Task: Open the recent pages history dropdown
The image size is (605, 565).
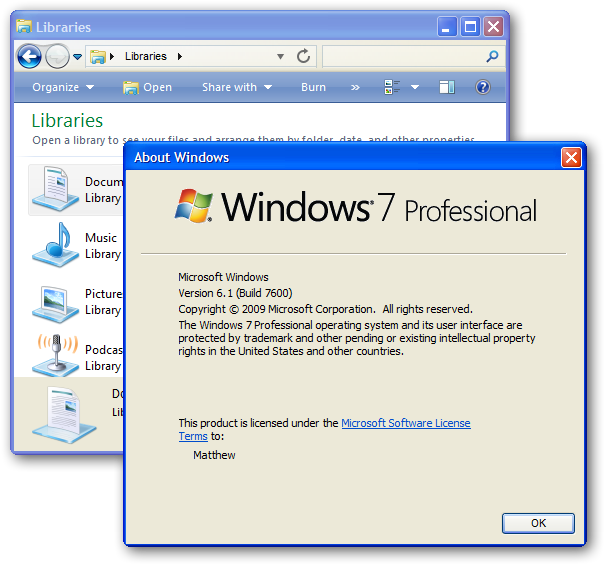Action: coord(78,57)
